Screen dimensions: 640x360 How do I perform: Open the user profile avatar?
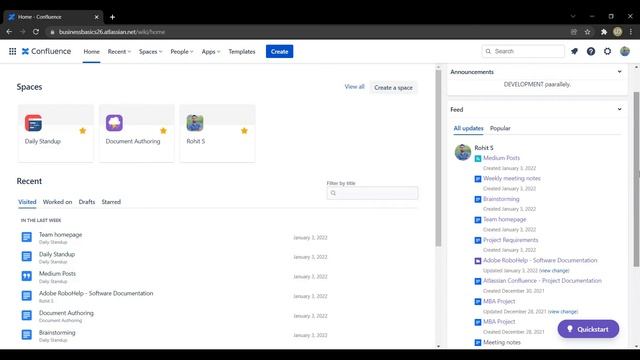[624, 51]
